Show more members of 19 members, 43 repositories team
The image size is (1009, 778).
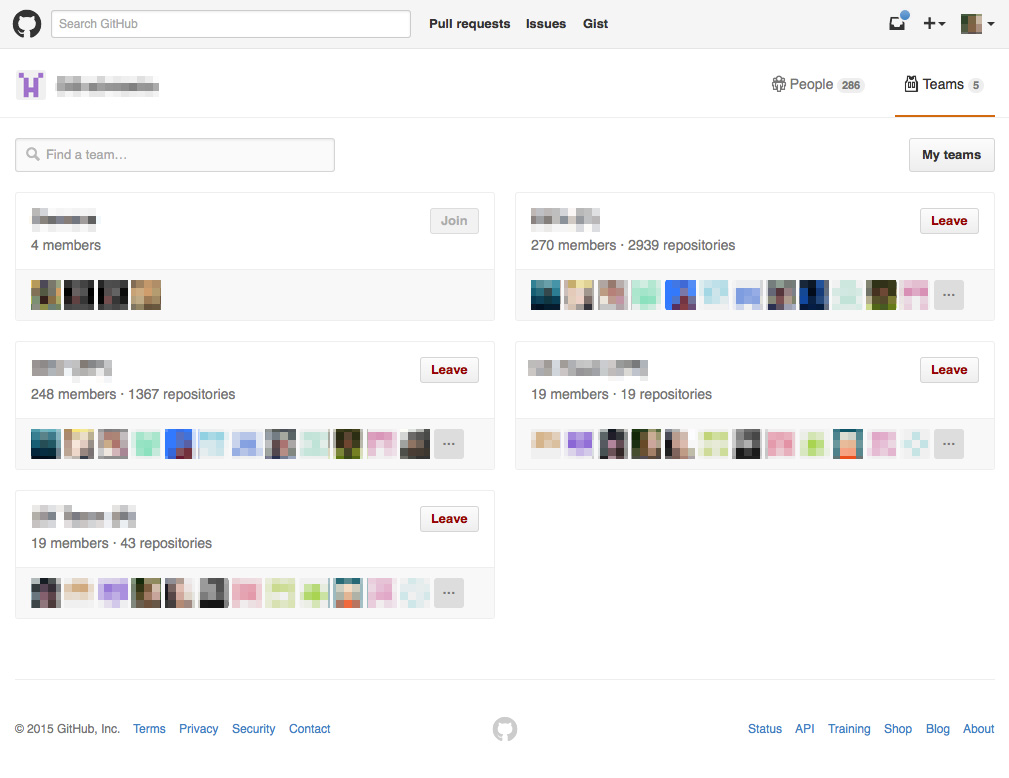point(449,593)
